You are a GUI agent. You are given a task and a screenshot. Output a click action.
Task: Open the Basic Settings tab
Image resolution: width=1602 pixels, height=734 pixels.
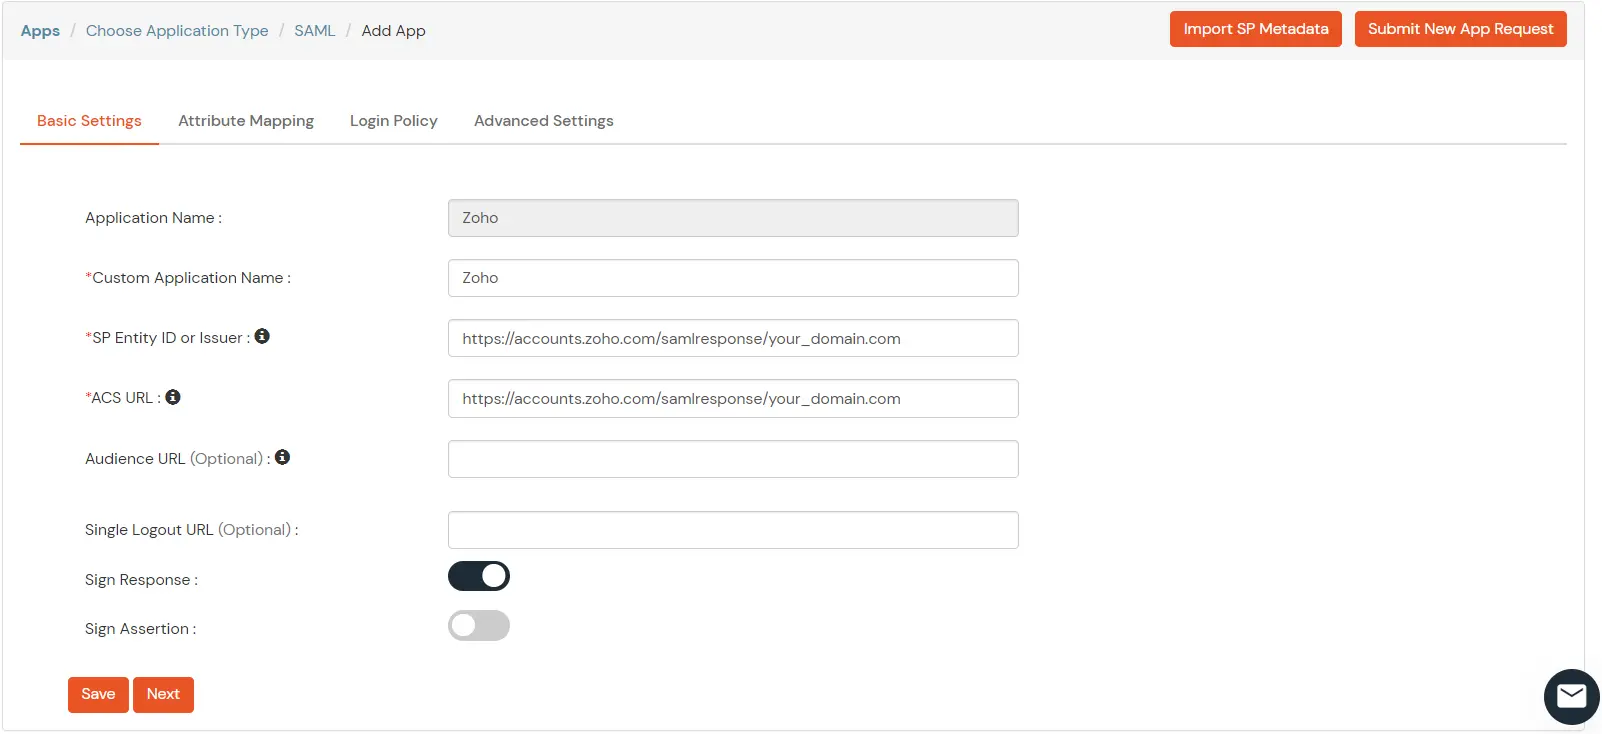coord(89,121)
